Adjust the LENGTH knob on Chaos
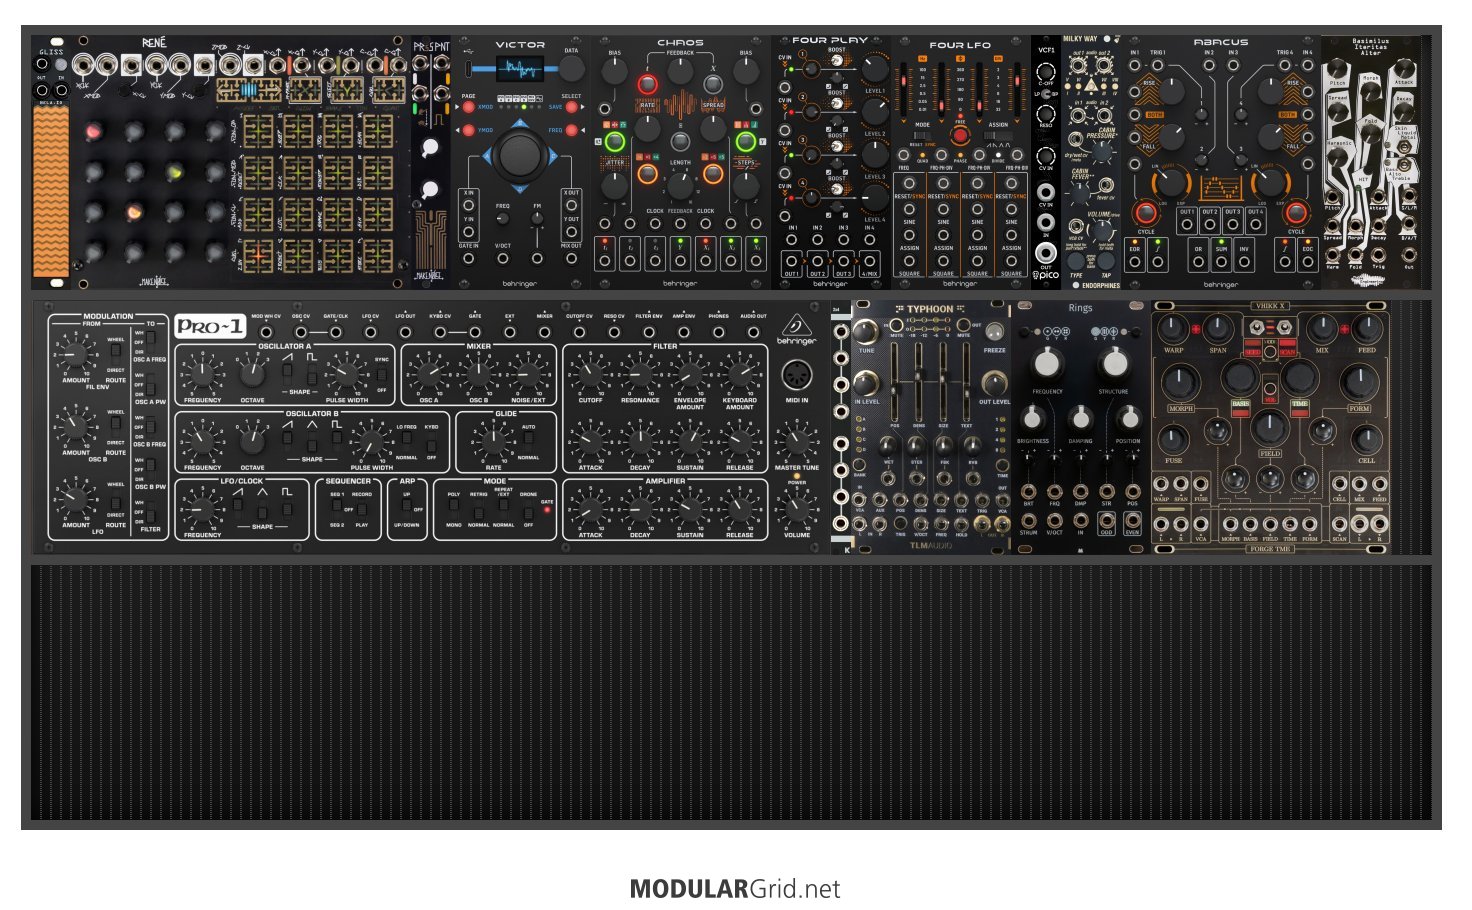This screenshot has height=910, width=1472. pyautogui.click(x=680, y=184)
